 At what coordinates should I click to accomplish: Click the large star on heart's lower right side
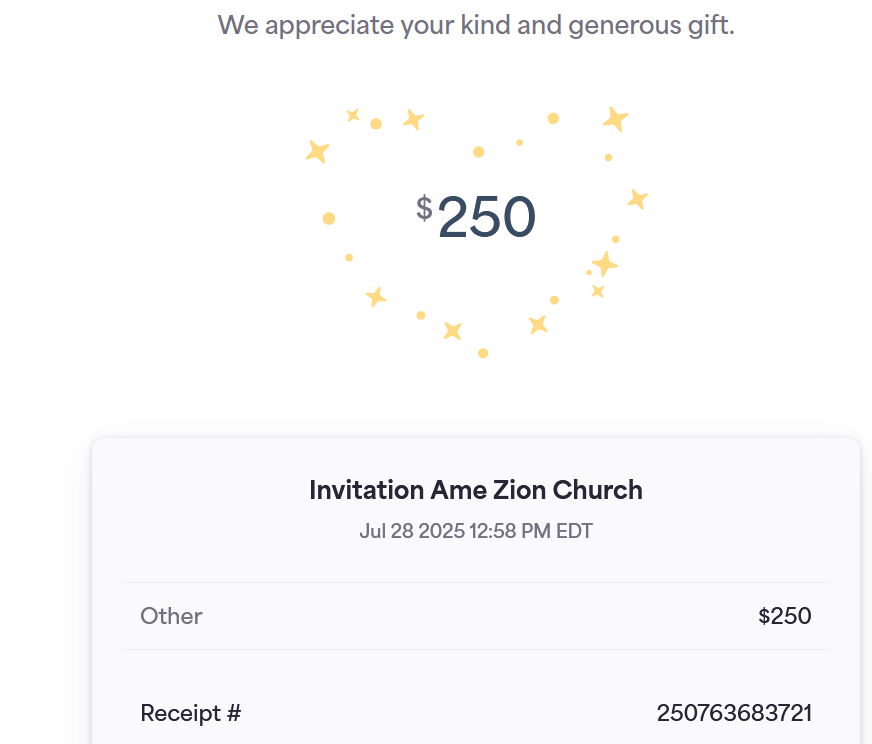(604, 264)
